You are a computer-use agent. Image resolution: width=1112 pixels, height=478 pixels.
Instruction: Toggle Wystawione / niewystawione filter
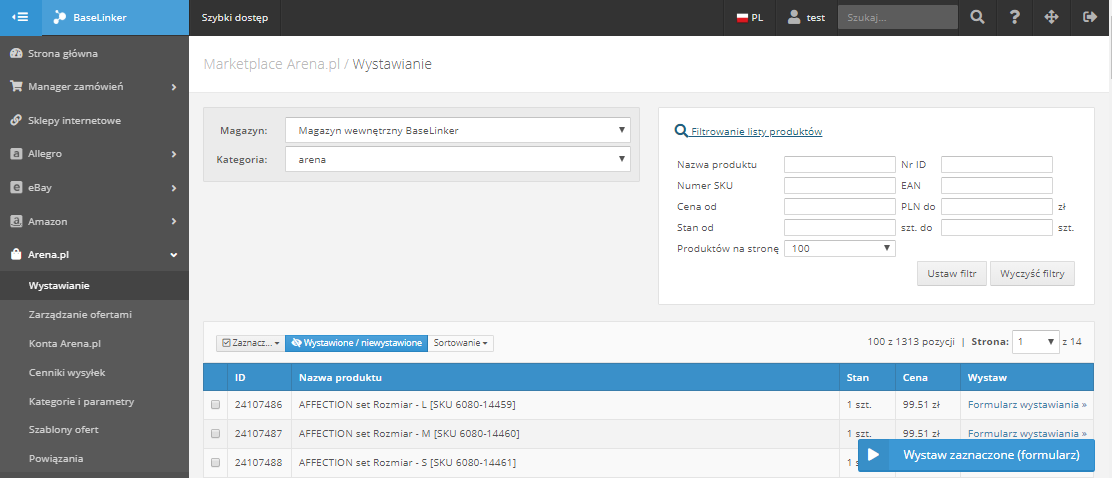click(357, 343)
